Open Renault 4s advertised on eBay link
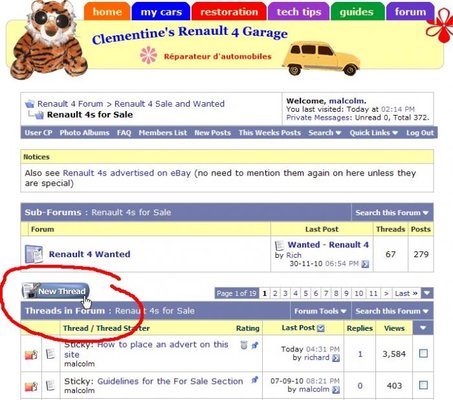This screenshot has height=400, width=453. click(x=127, y=173)
